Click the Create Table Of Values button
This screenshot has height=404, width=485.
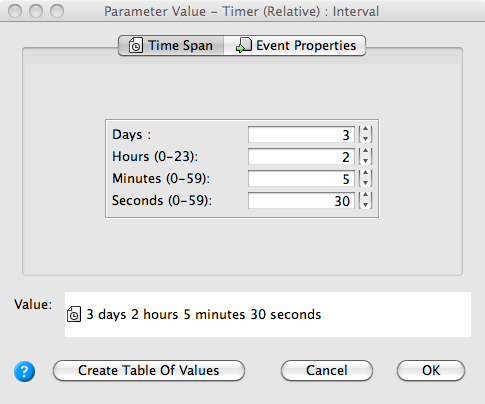pos(149,370)
